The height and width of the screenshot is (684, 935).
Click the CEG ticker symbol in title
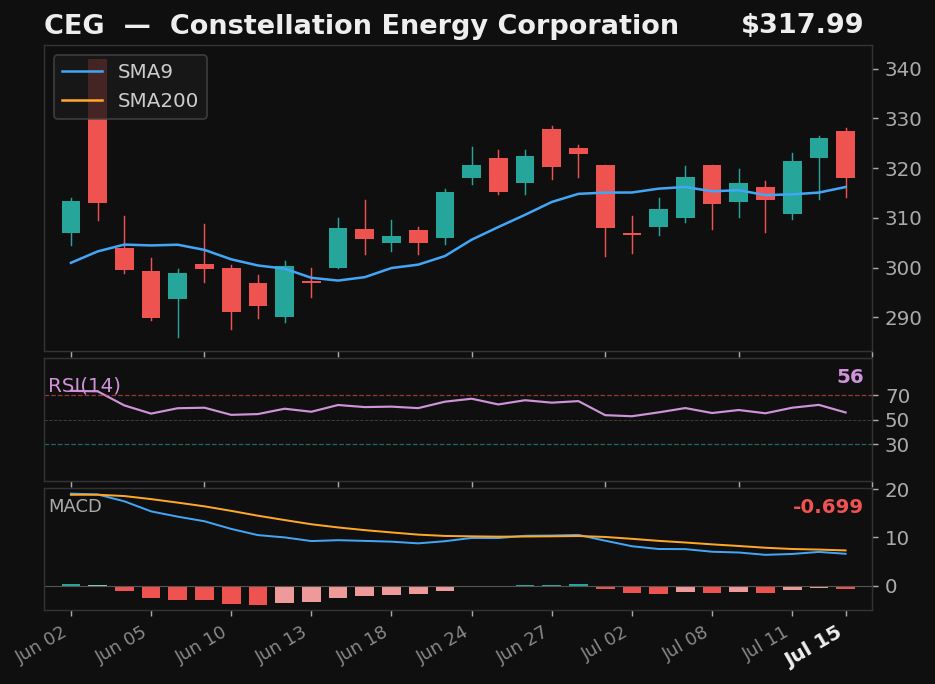pyautogui.click(x=74, y=25)
